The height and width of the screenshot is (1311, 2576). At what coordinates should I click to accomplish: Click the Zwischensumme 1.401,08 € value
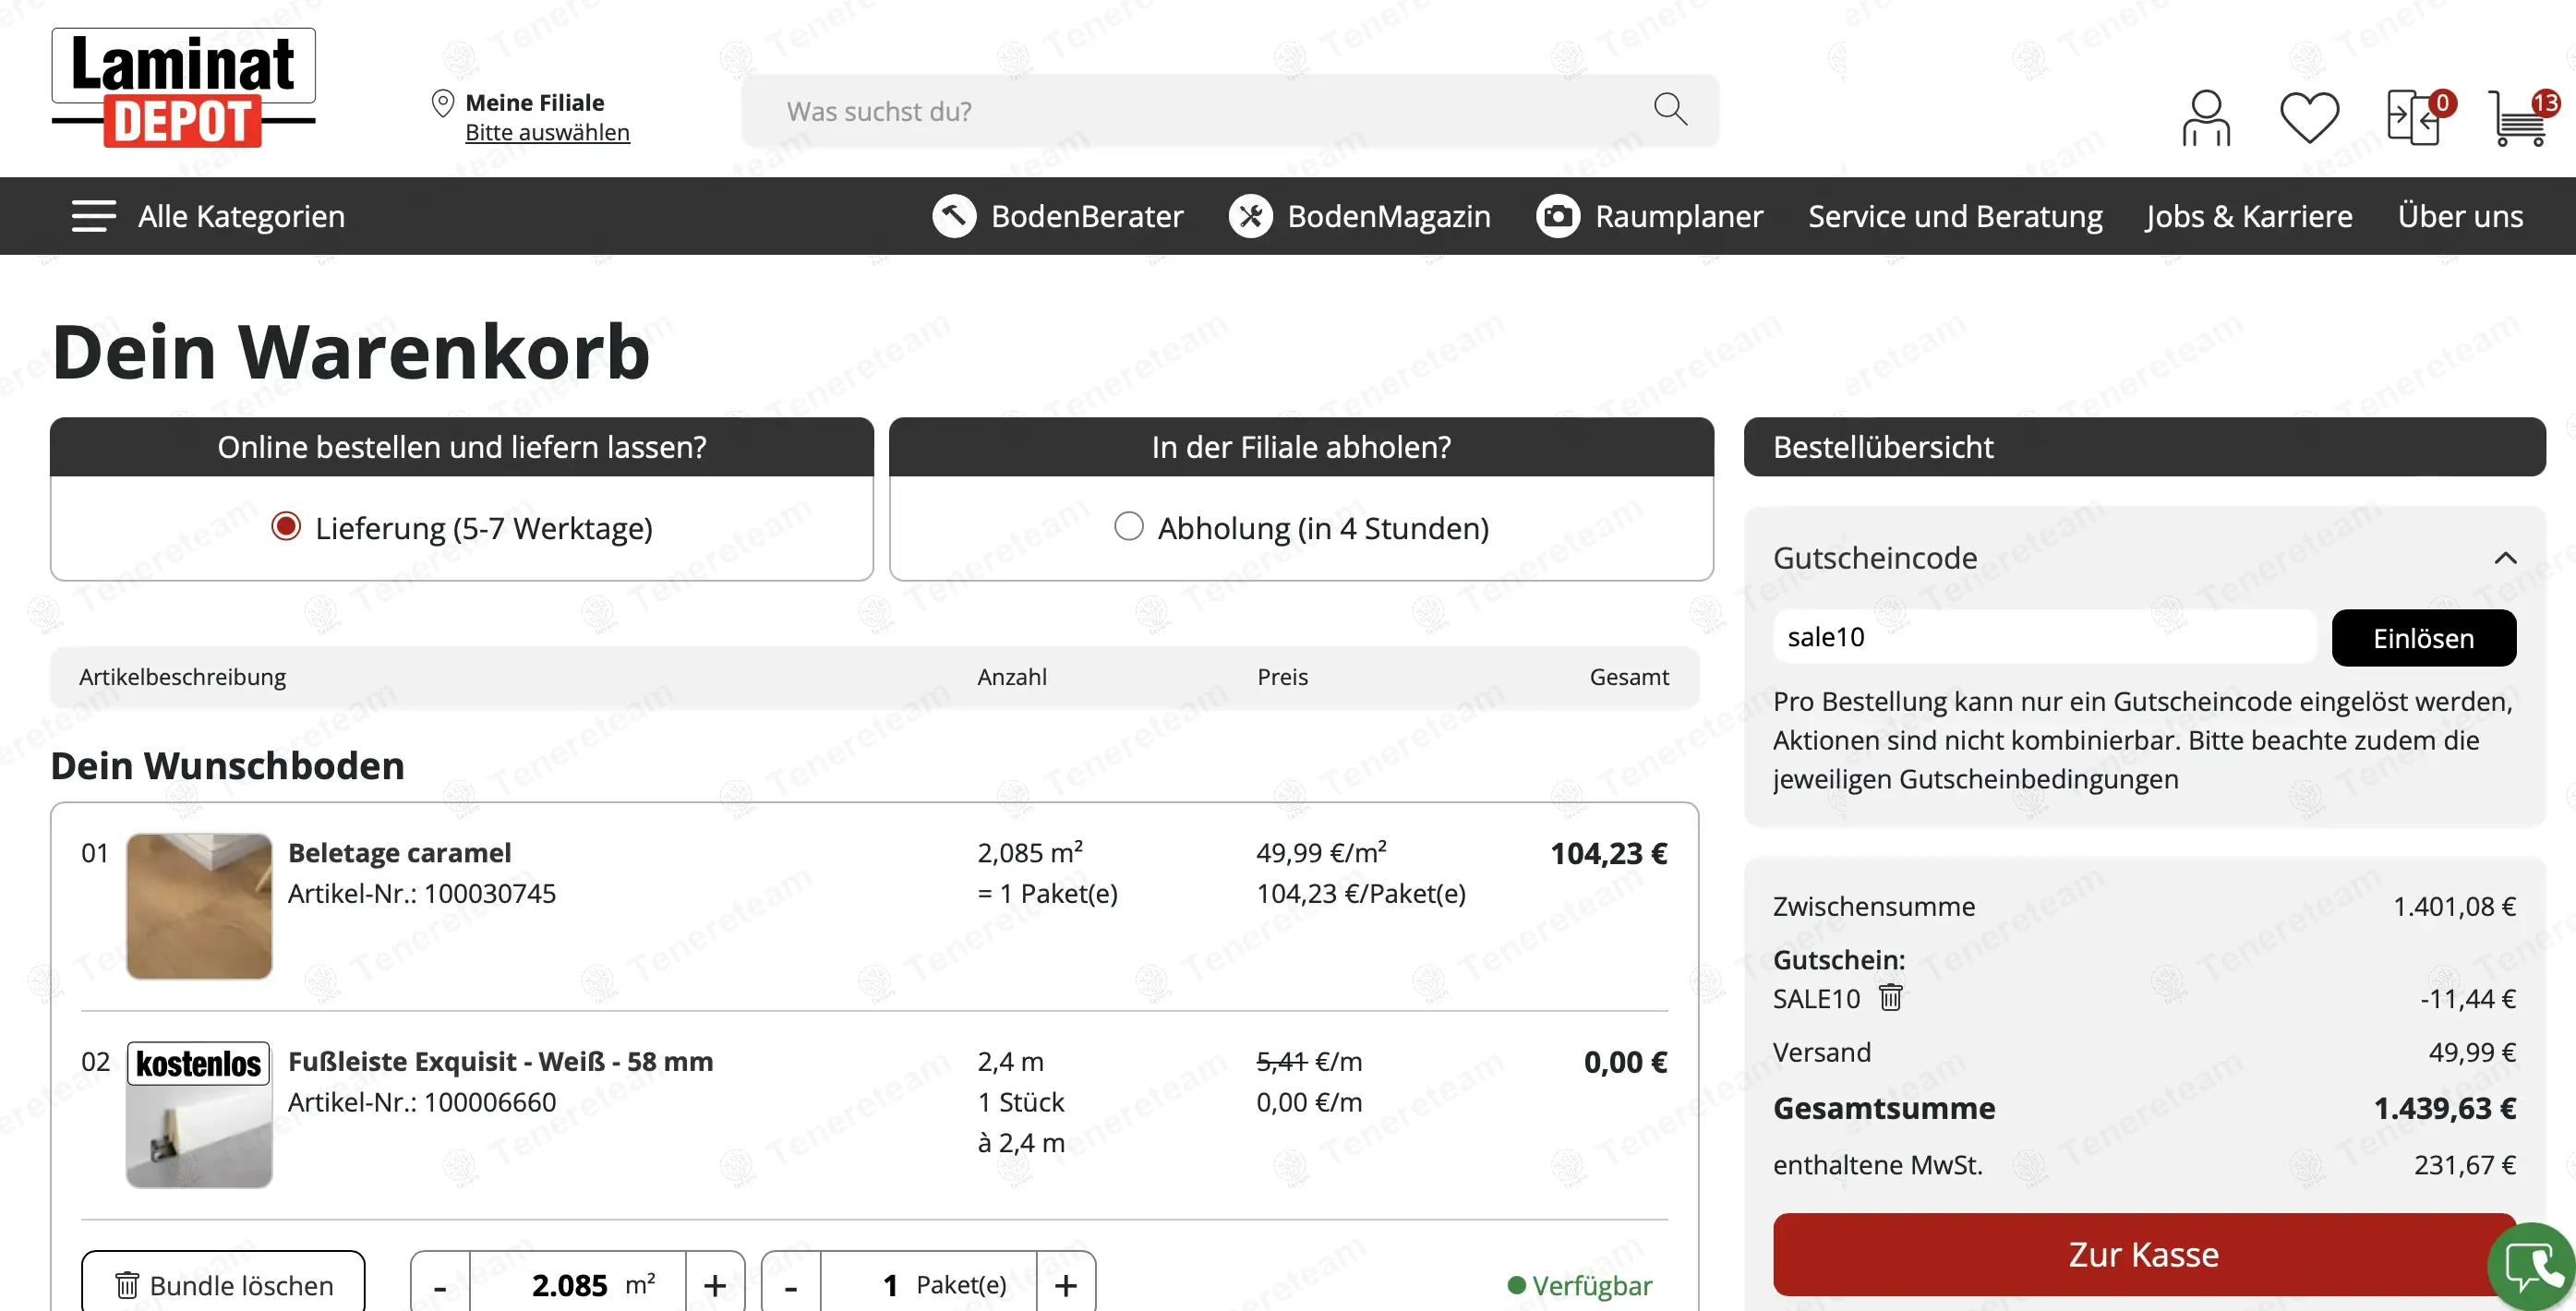pyautogui.click(x=2454, y=906)
